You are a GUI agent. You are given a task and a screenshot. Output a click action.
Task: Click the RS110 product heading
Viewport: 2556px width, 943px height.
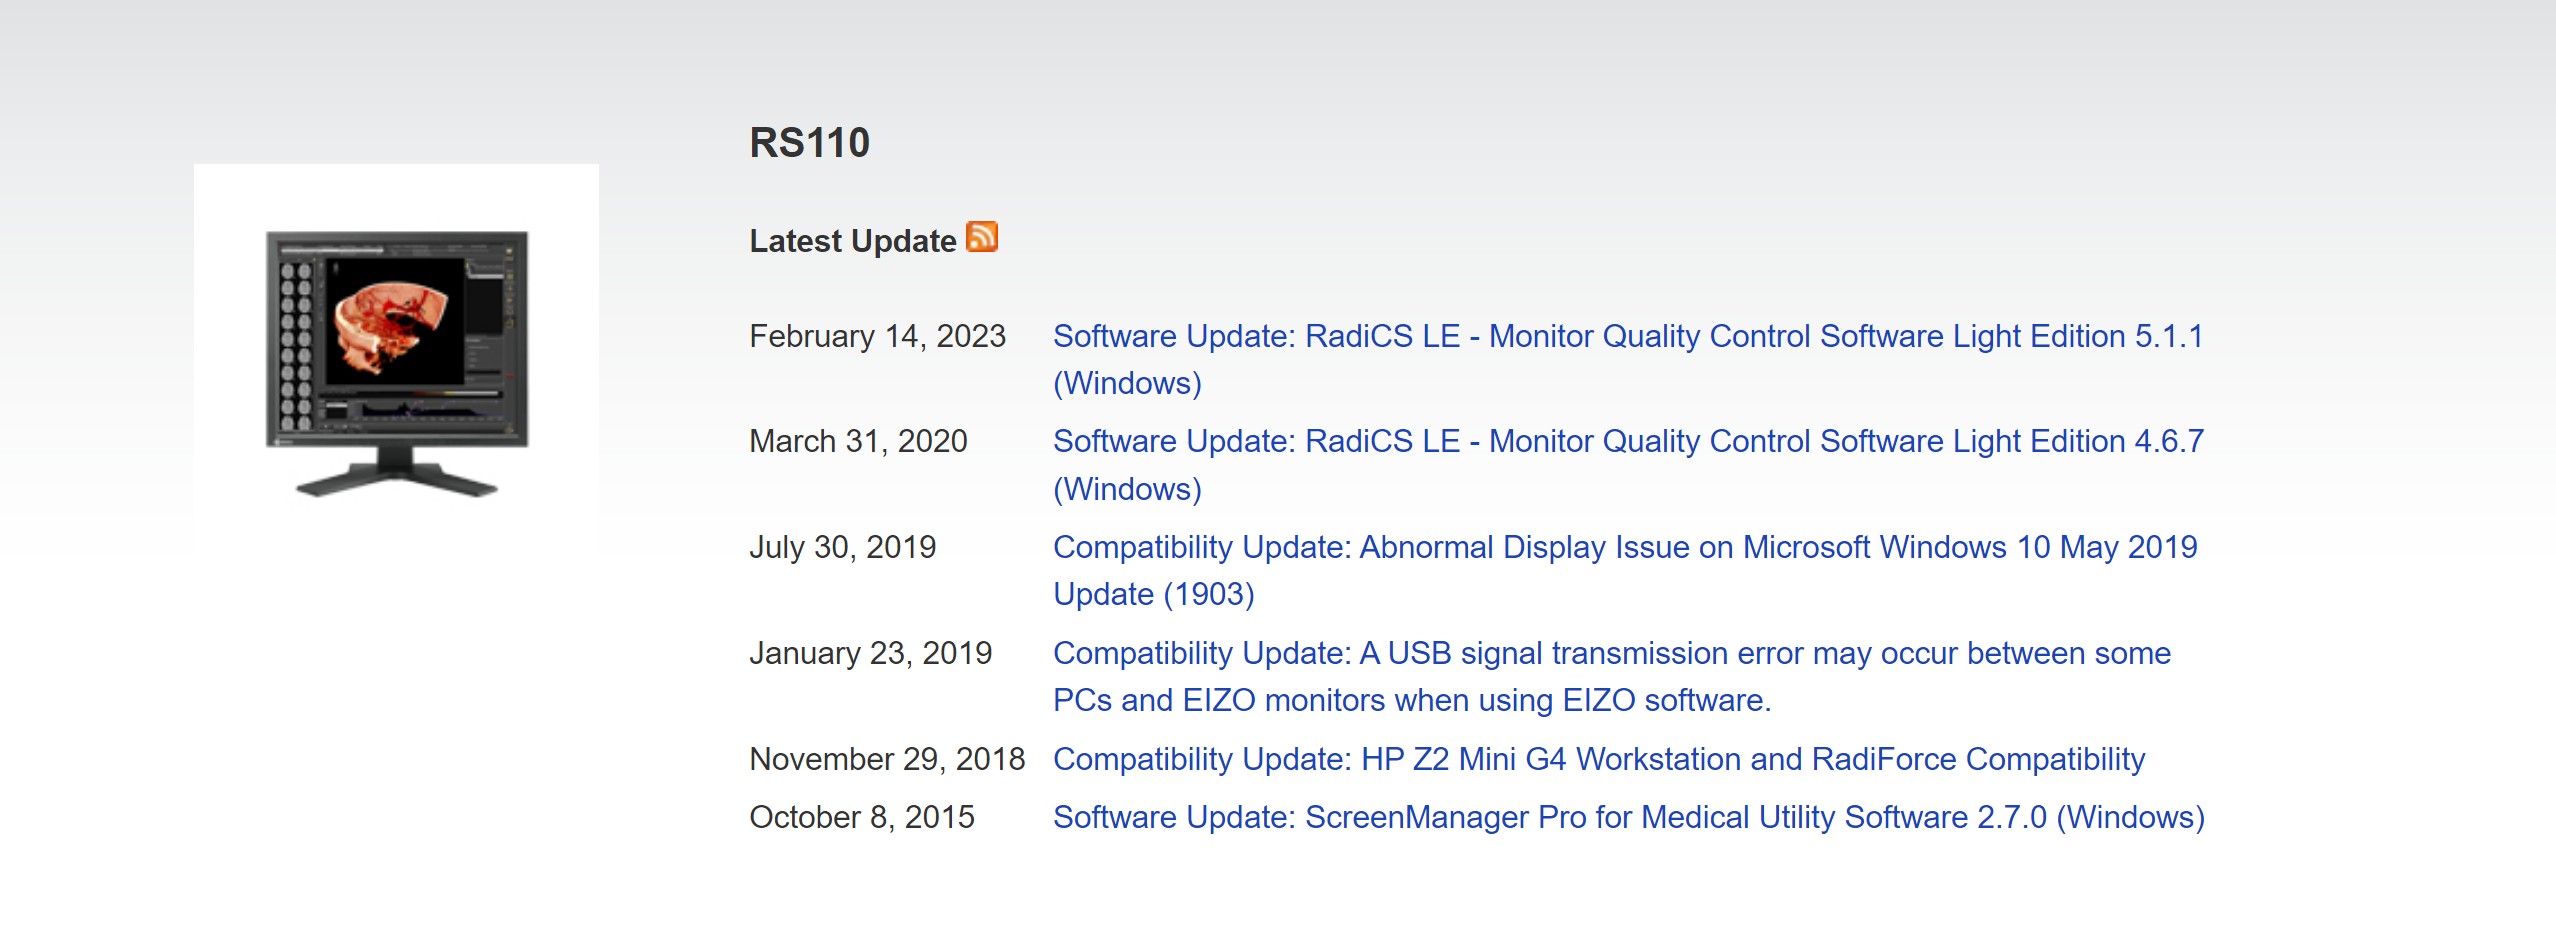pyautogui.click(x=810, y=143)
